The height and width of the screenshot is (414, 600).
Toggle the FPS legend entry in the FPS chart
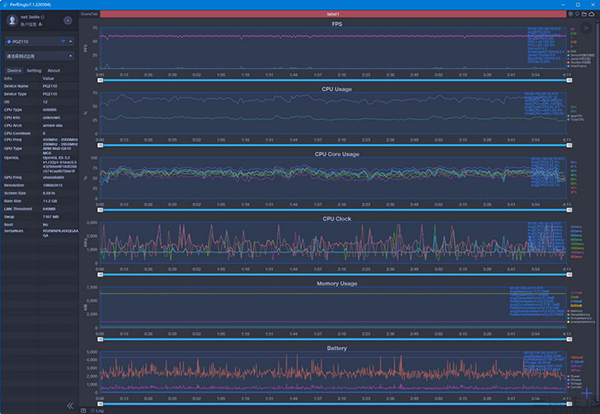point(571,50)
